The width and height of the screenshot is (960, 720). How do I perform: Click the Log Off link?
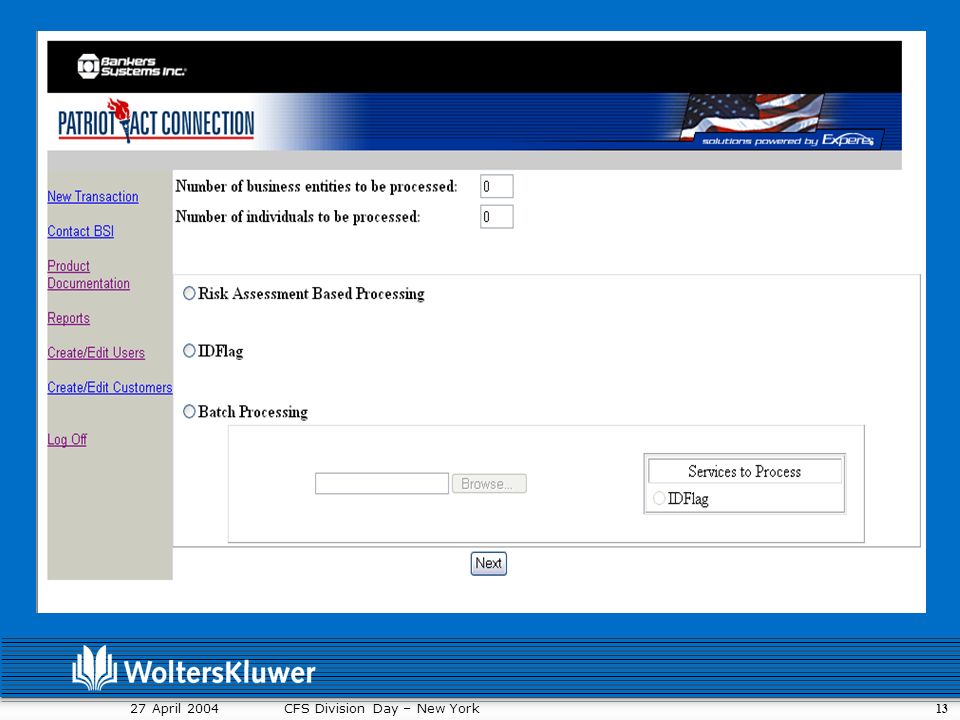(67, 440)
